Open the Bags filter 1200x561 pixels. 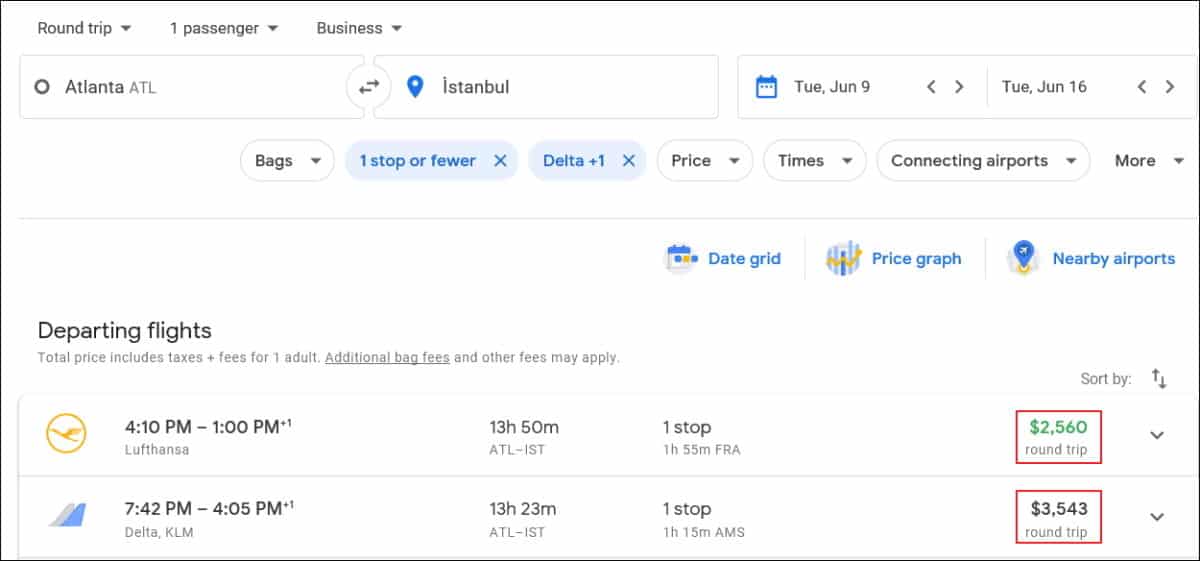[287, 161]
